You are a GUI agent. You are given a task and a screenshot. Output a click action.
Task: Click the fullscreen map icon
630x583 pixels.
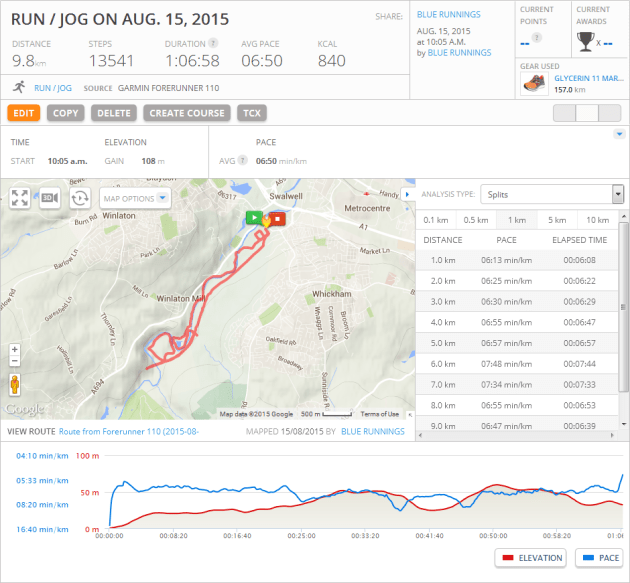[20, 198]
